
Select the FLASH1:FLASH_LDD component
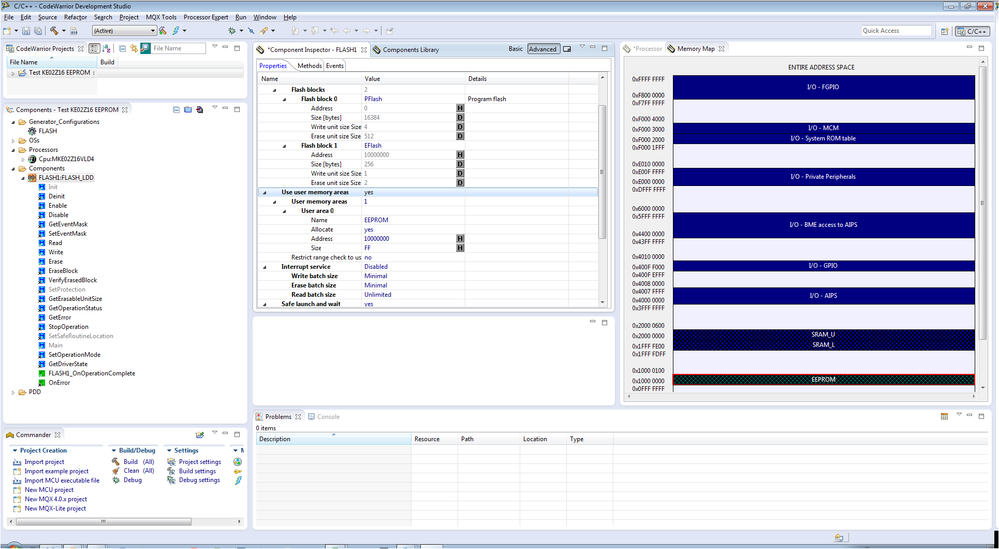tap(61, 178)
